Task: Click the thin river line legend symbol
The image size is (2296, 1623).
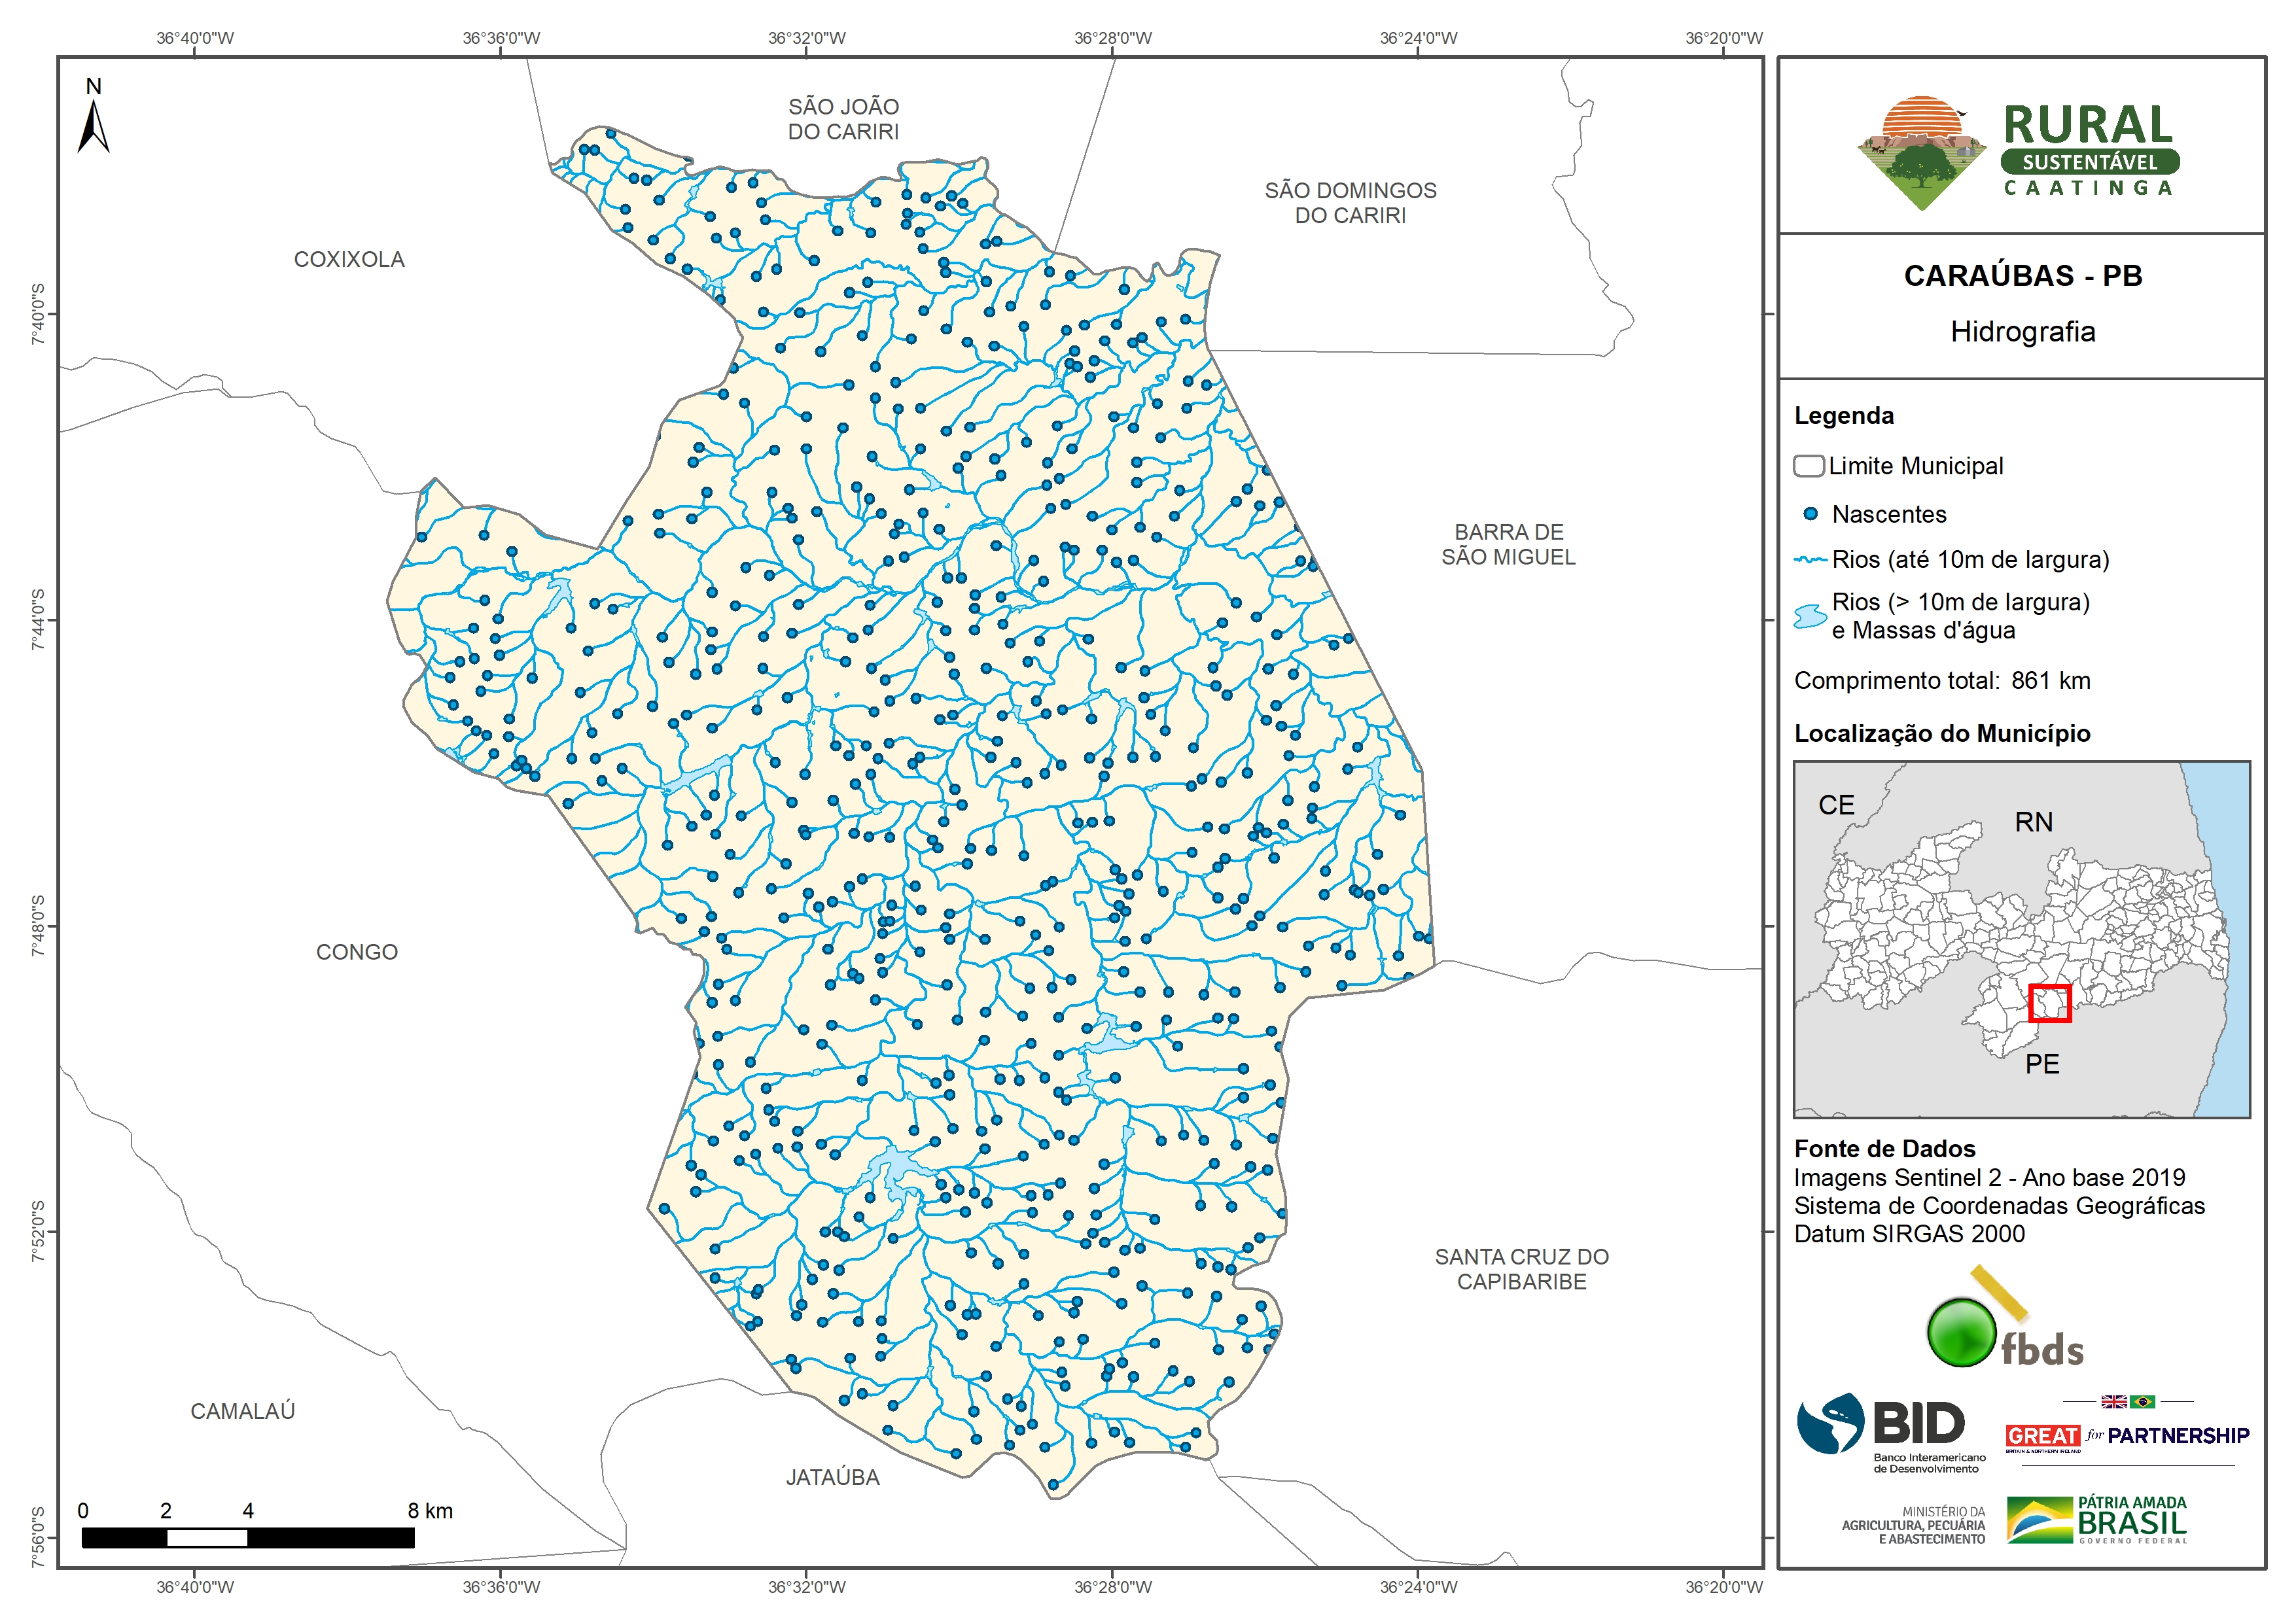Action: pyautogui.click(x=1810, y=560)
